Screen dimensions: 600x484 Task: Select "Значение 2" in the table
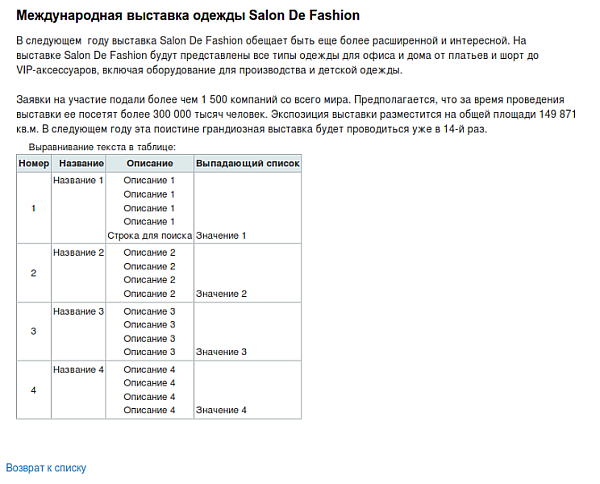coord(221,294)
